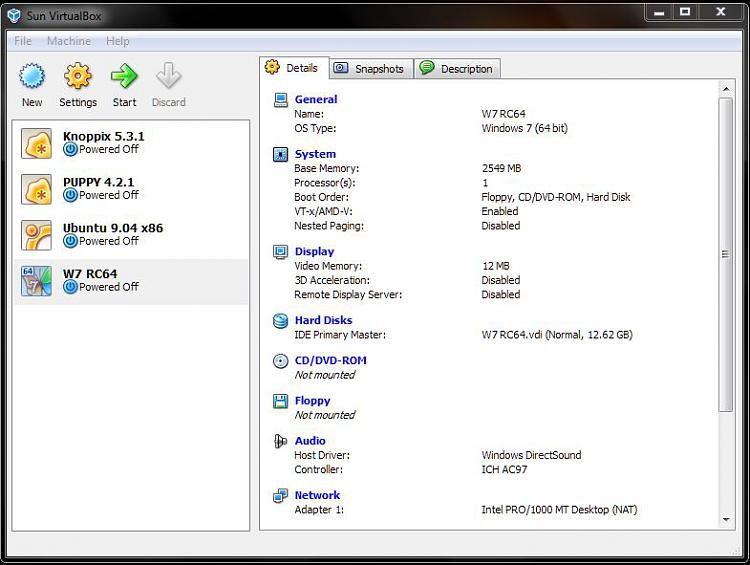
Task: Click the Description tab speech bubble icon
Action: (x=427, y=67)
